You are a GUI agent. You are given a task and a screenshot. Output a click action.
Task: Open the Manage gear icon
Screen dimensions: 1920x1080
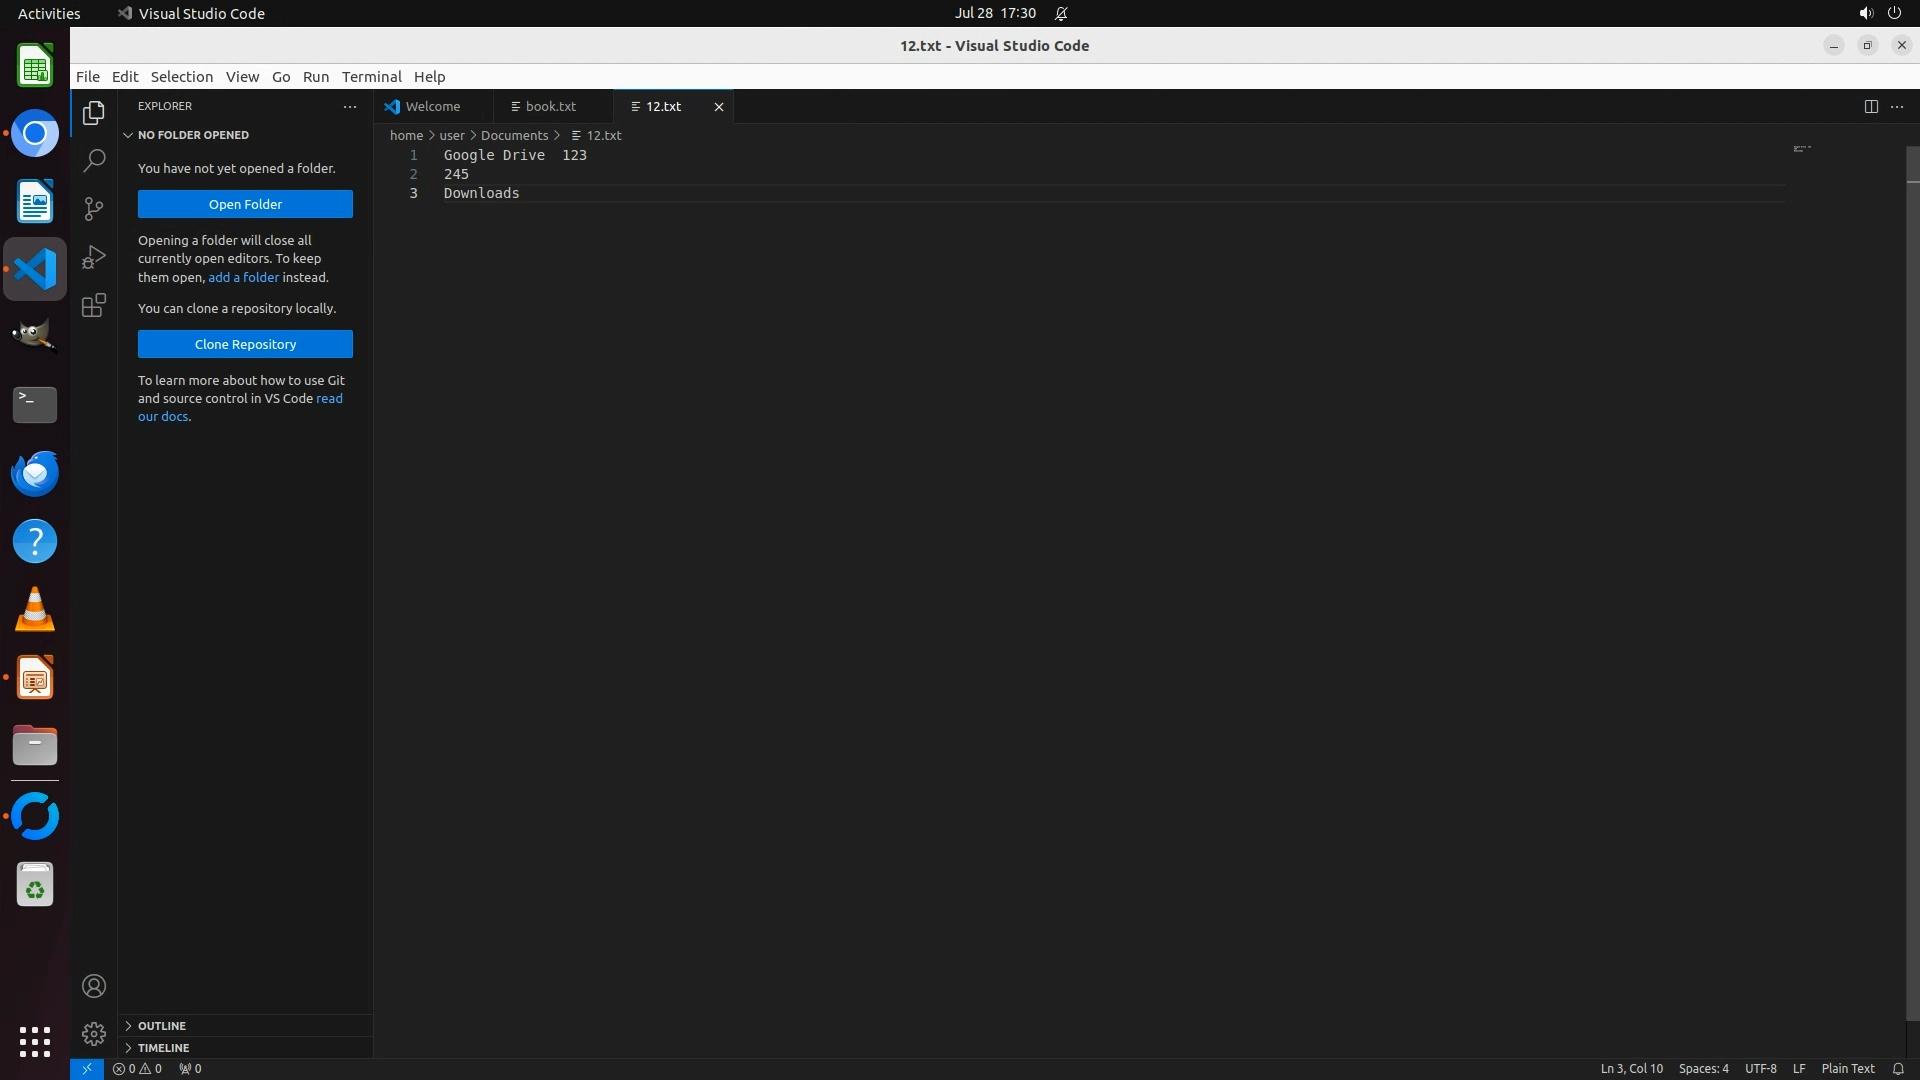tap(94, 1033)
